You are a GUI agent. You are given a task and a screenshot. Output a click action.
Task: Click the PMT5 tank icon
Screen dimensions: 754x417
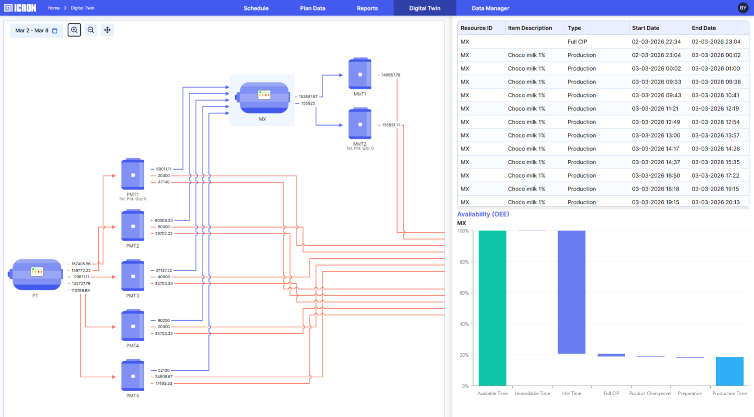pos(132,375)
